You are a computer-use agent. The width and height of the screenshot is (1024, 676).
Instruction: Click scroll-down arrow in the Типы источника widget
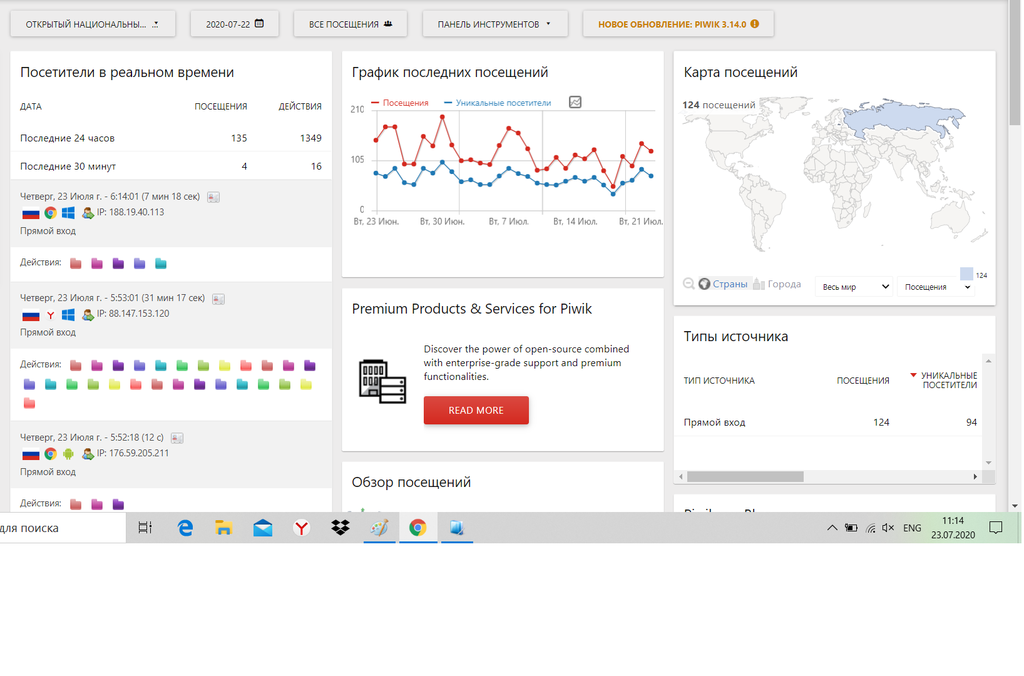988,462
